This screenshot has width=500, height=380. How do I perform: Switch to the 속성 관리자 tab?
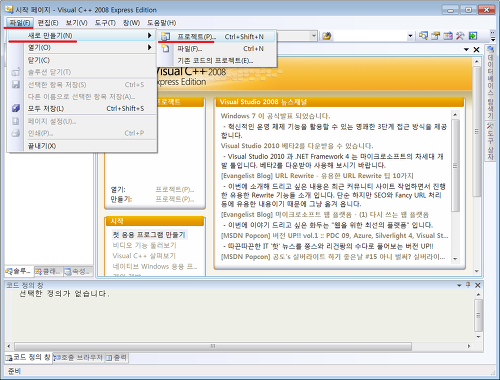tap(78, 272)
